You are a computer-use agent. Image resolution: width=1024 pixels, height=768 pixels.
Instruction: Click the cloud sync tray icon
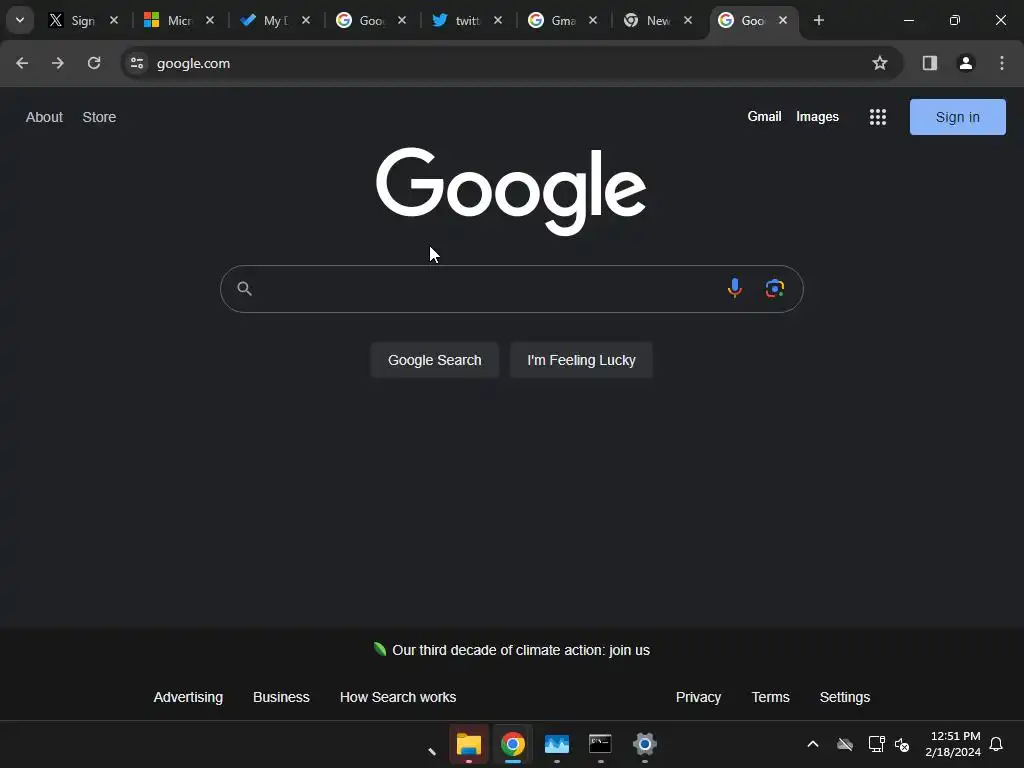[845, 744]
